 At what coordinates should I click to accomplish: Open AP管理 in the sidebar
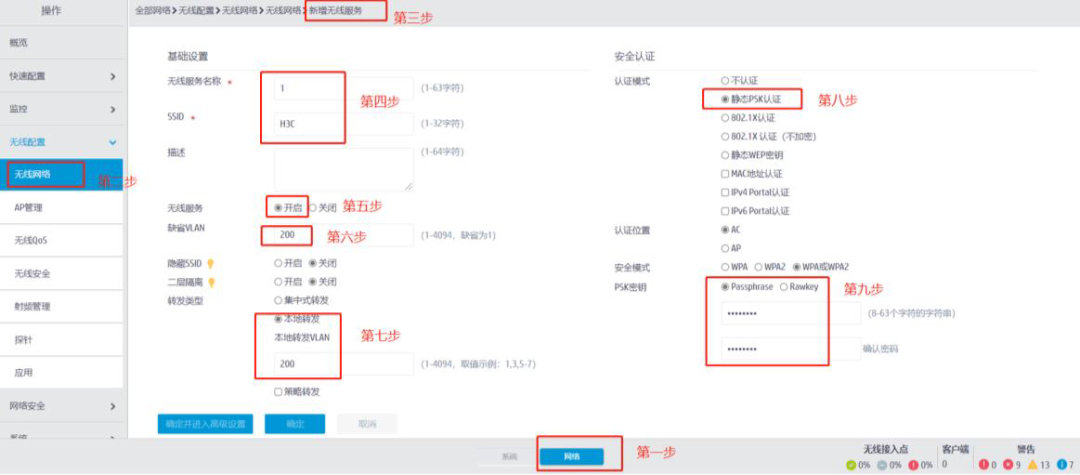61,207
